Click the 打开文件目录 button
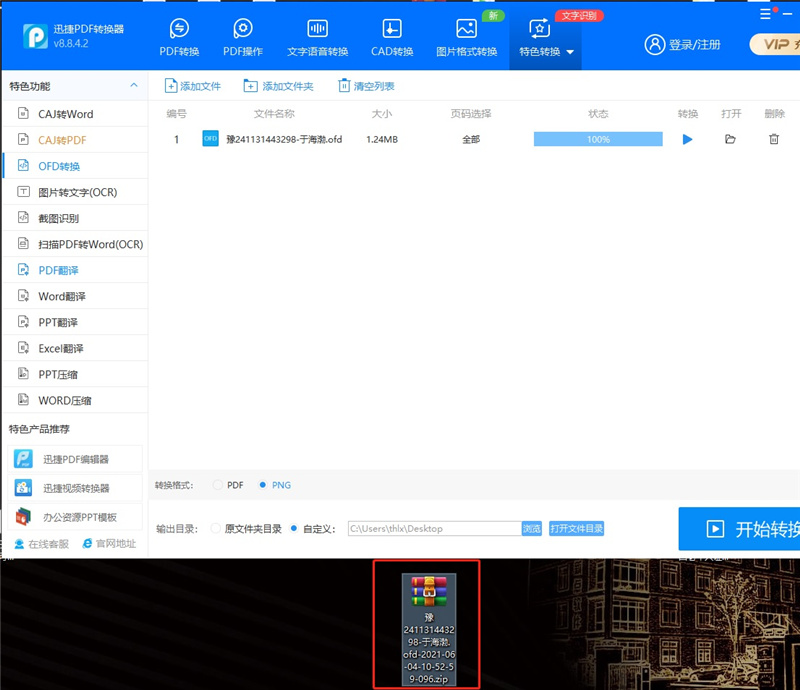Viewport: 800px width, 690px height. click(577, 528)
